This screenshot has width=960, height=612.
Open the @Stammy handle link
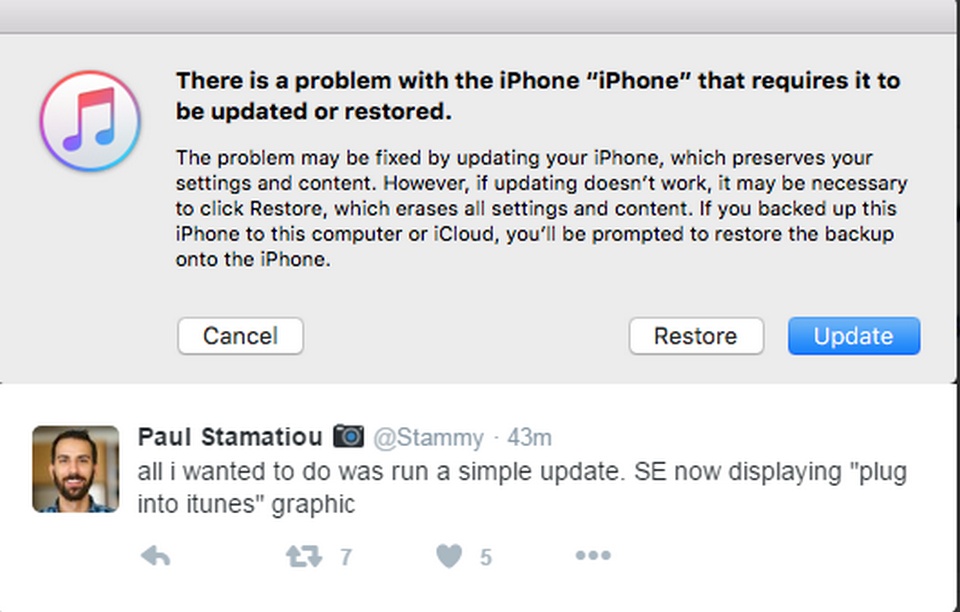click(428, 438)
